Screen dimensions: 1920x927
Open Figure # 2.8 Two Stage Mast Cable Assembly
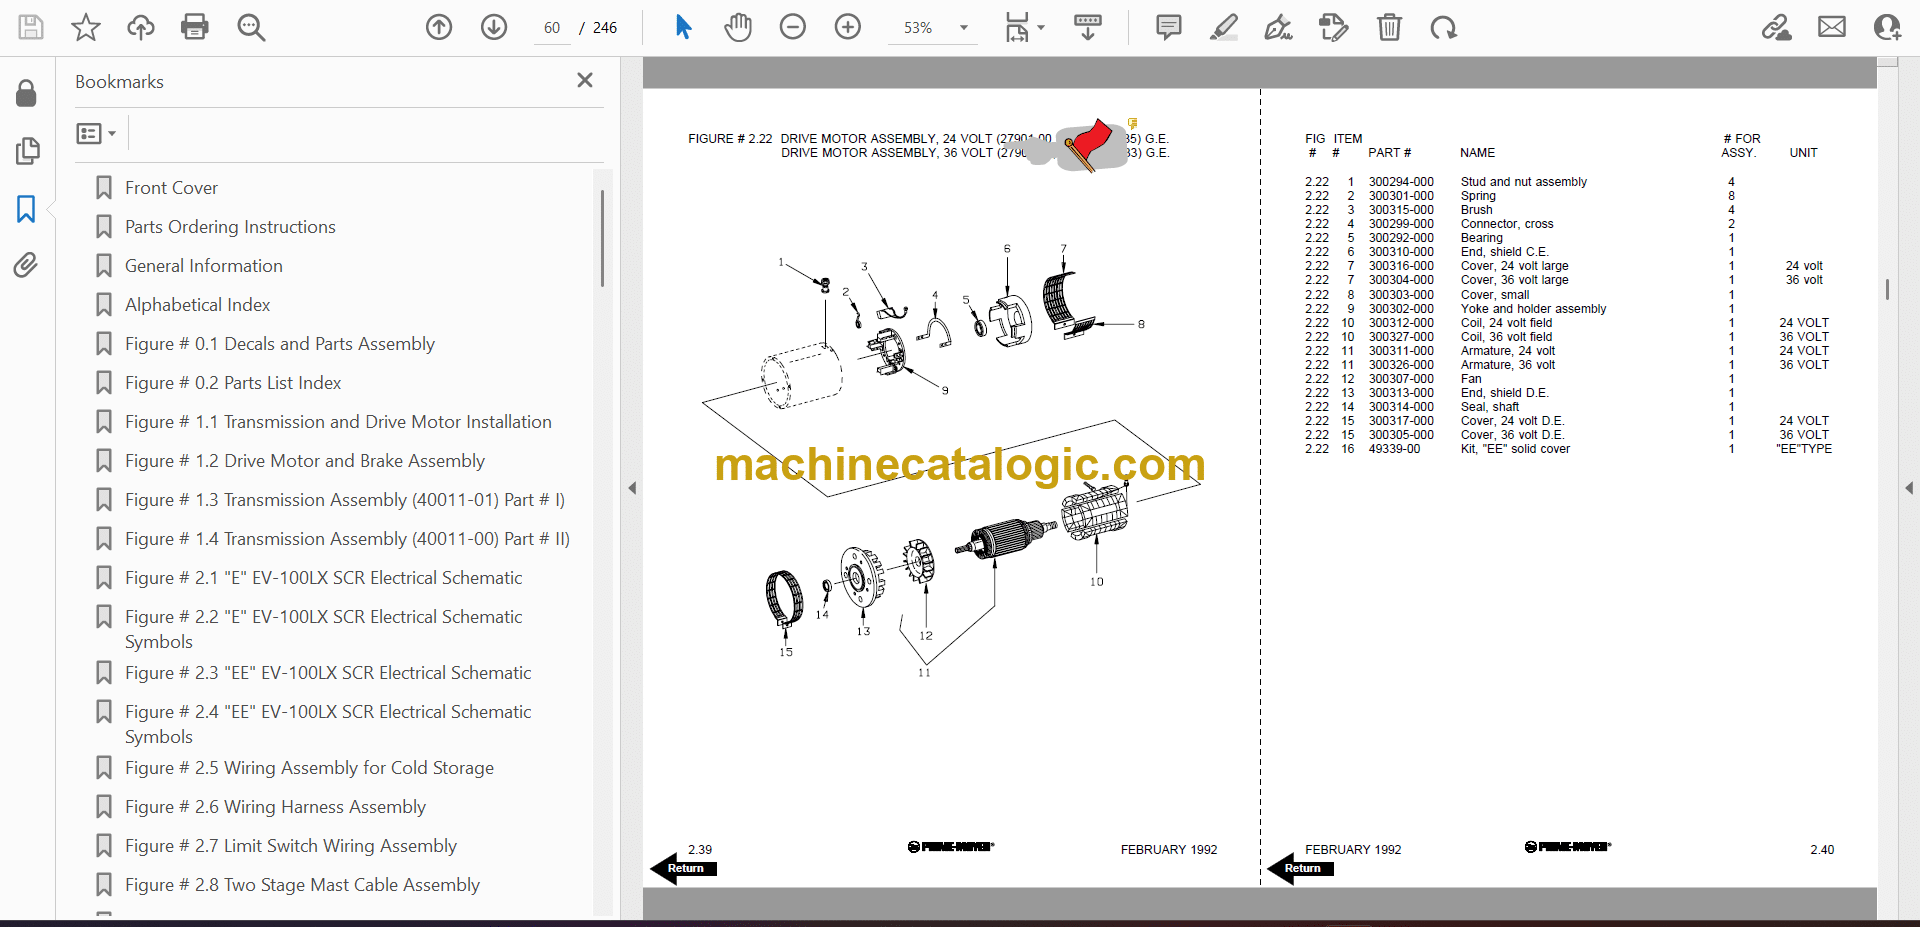303,885
